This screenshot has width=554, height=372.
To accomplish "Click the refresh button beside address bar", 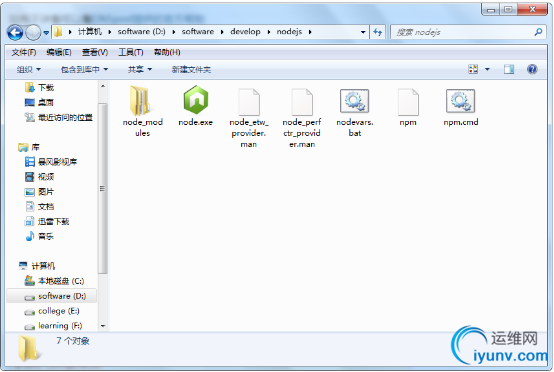I will 378,32.
